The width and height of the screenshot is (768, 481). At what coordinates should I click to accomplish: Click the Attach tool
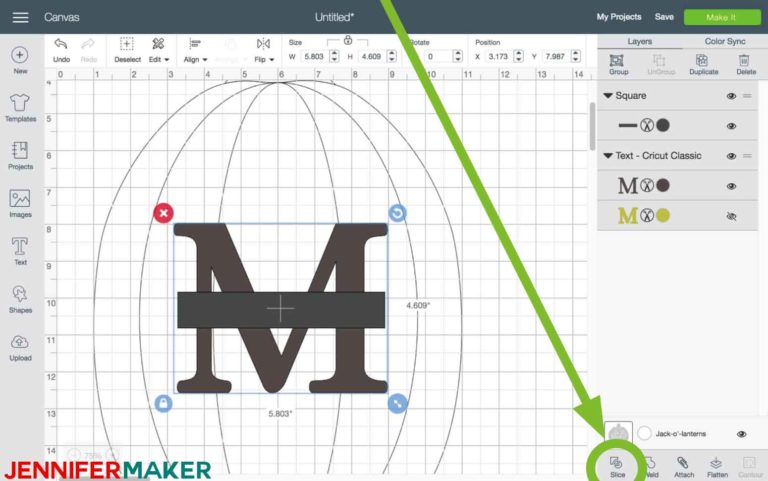click(684, 467)
